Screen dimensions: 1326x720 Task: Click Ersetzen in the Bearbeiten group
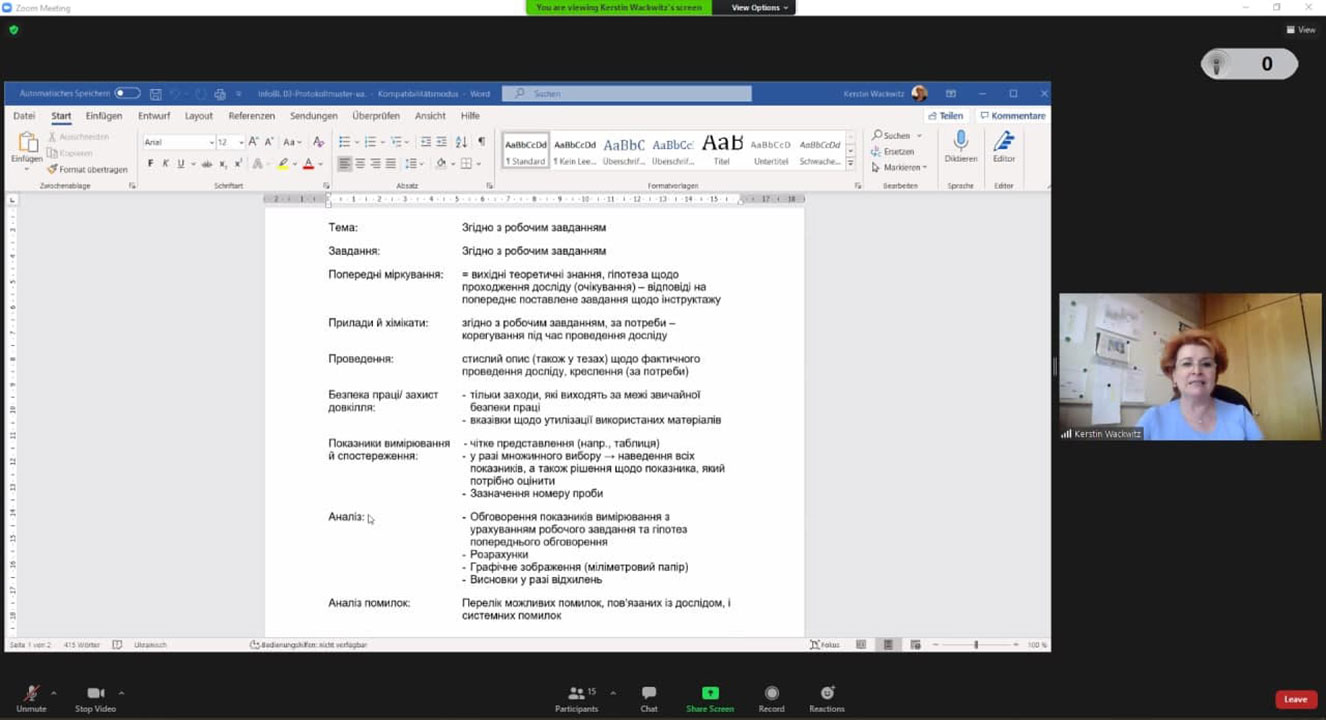893,152
